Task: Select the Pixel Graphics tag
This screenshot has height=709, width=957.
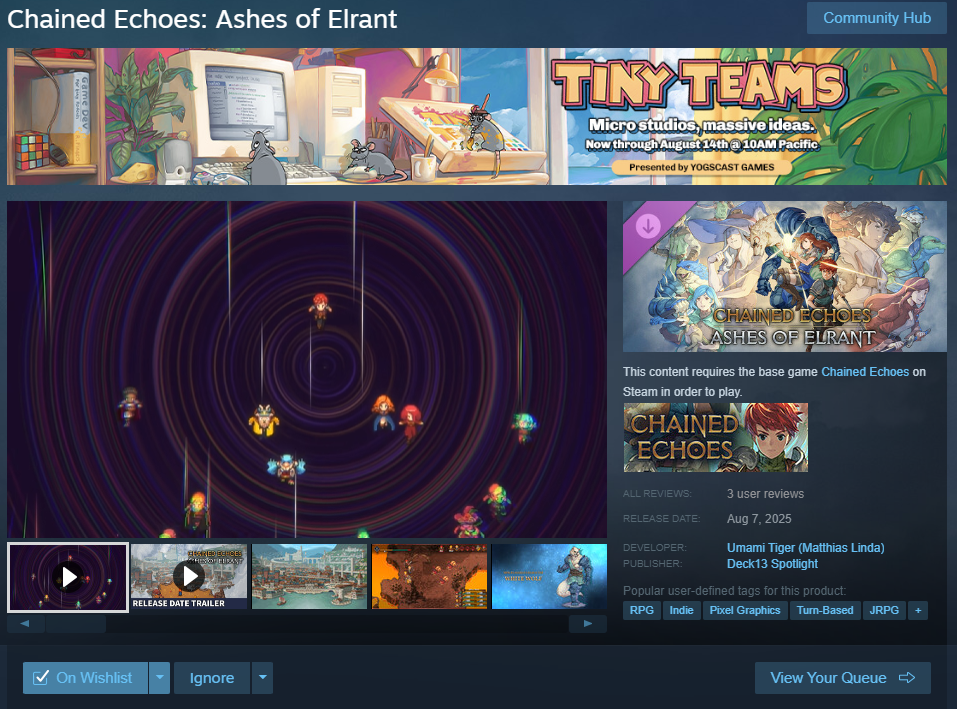Action: tap(745, 610)
